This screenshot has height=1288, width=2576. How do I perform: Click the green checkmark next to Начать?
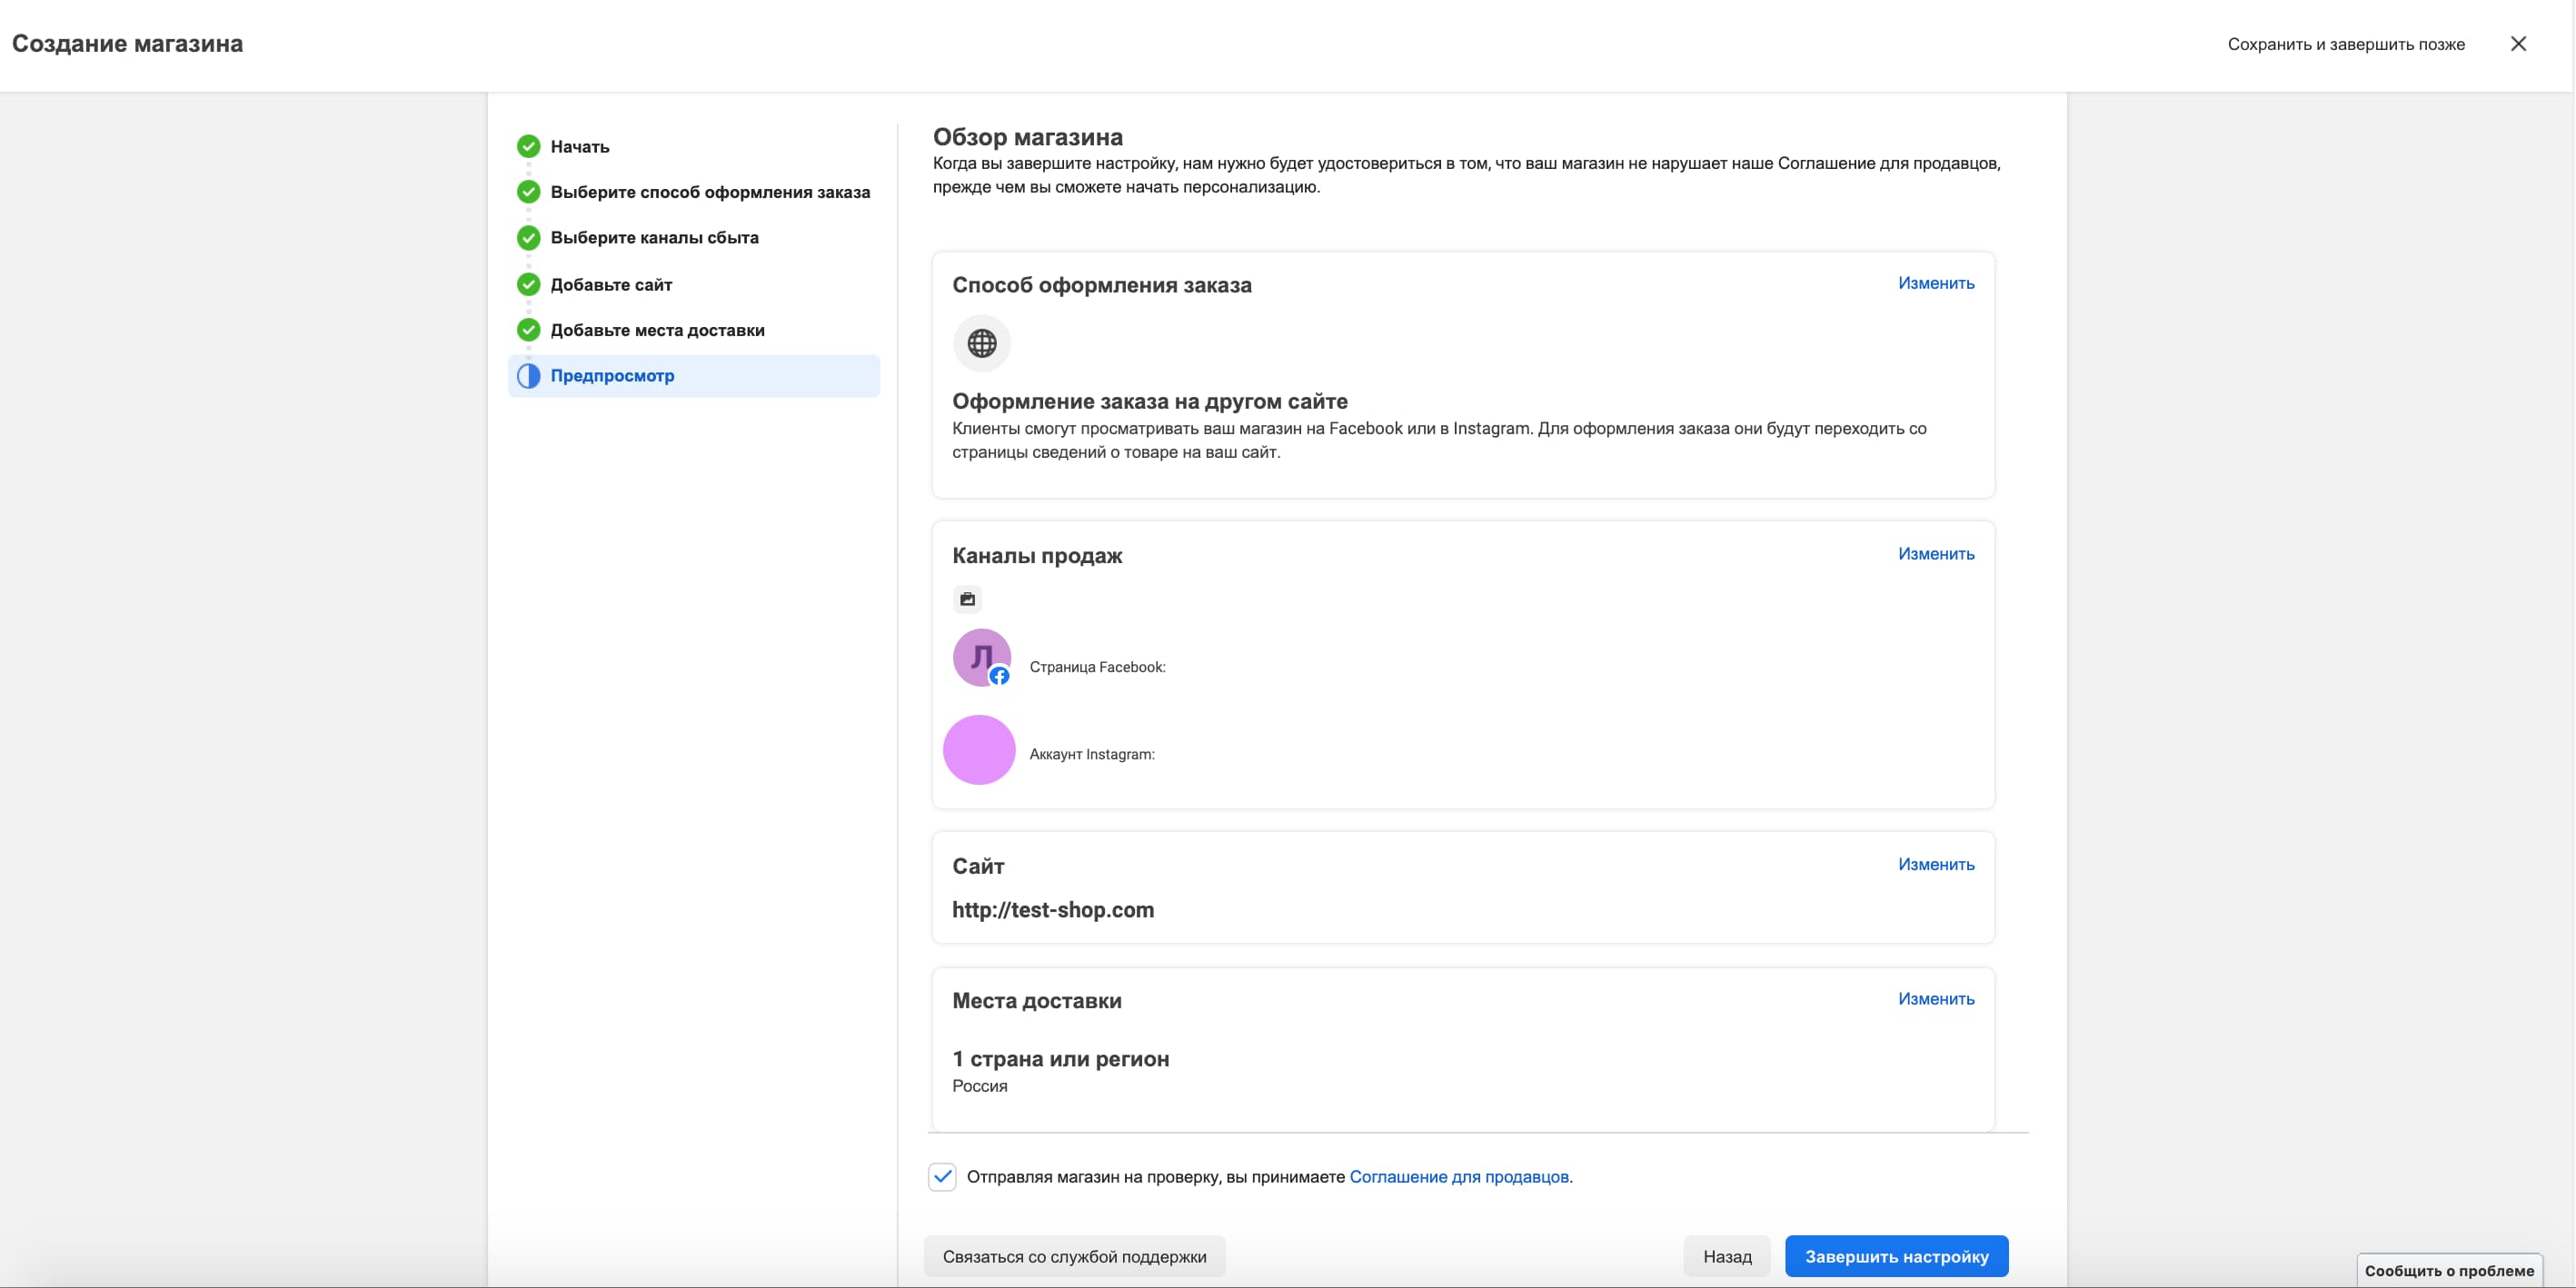pyautogui.click(x=528, y=146)
